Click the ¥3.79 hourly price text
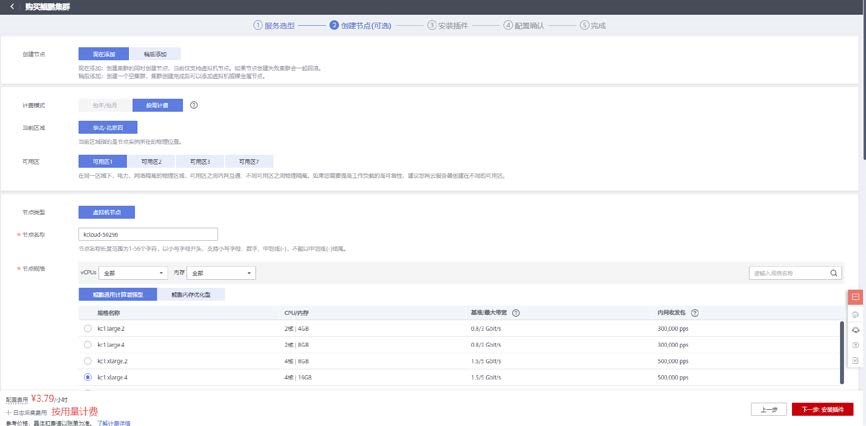This screenshot has width=866, height=426. coord(43,398)
